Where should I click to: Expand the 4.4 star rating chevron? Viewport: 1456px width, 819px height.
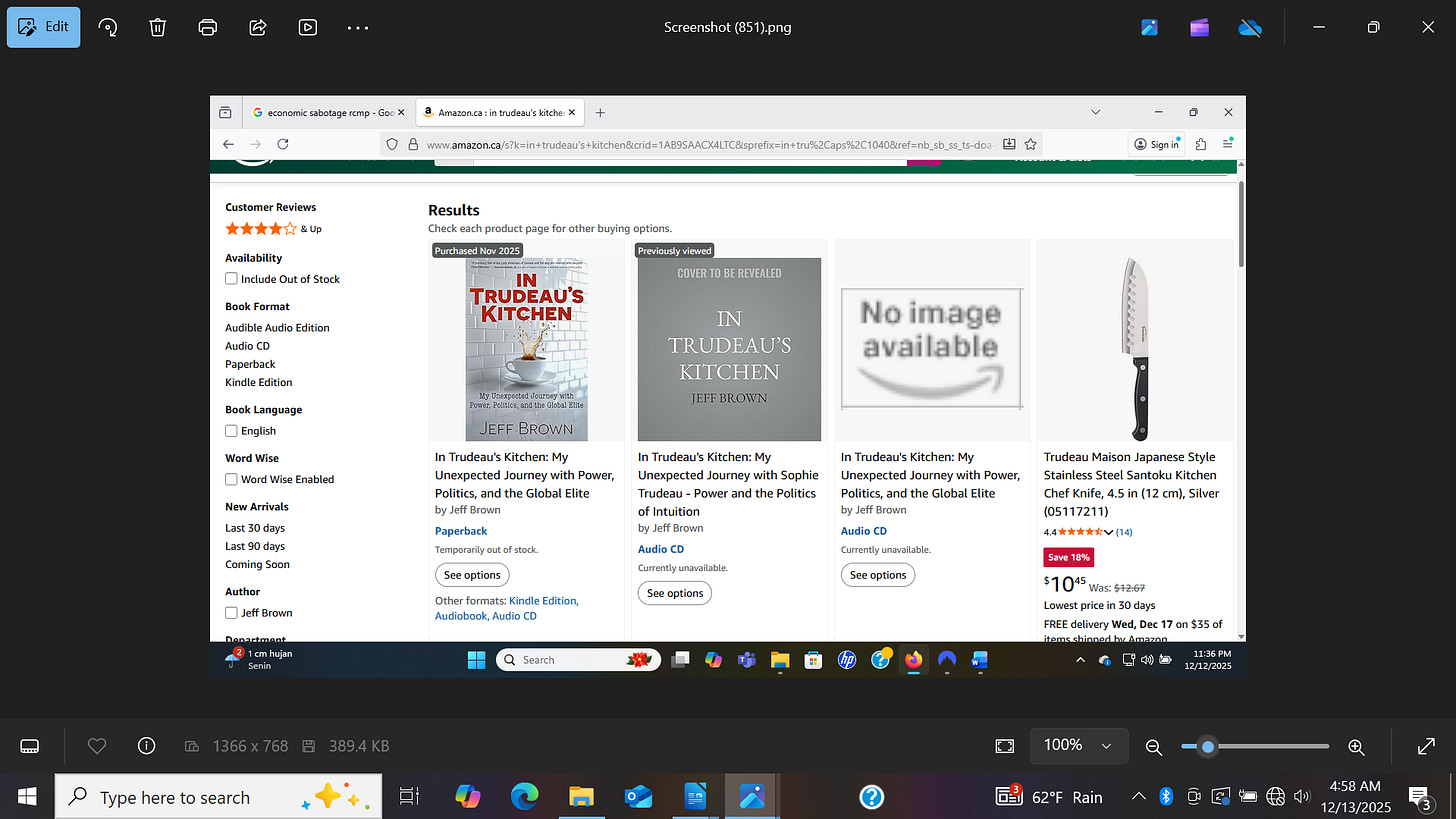(x=1109, y=532)
